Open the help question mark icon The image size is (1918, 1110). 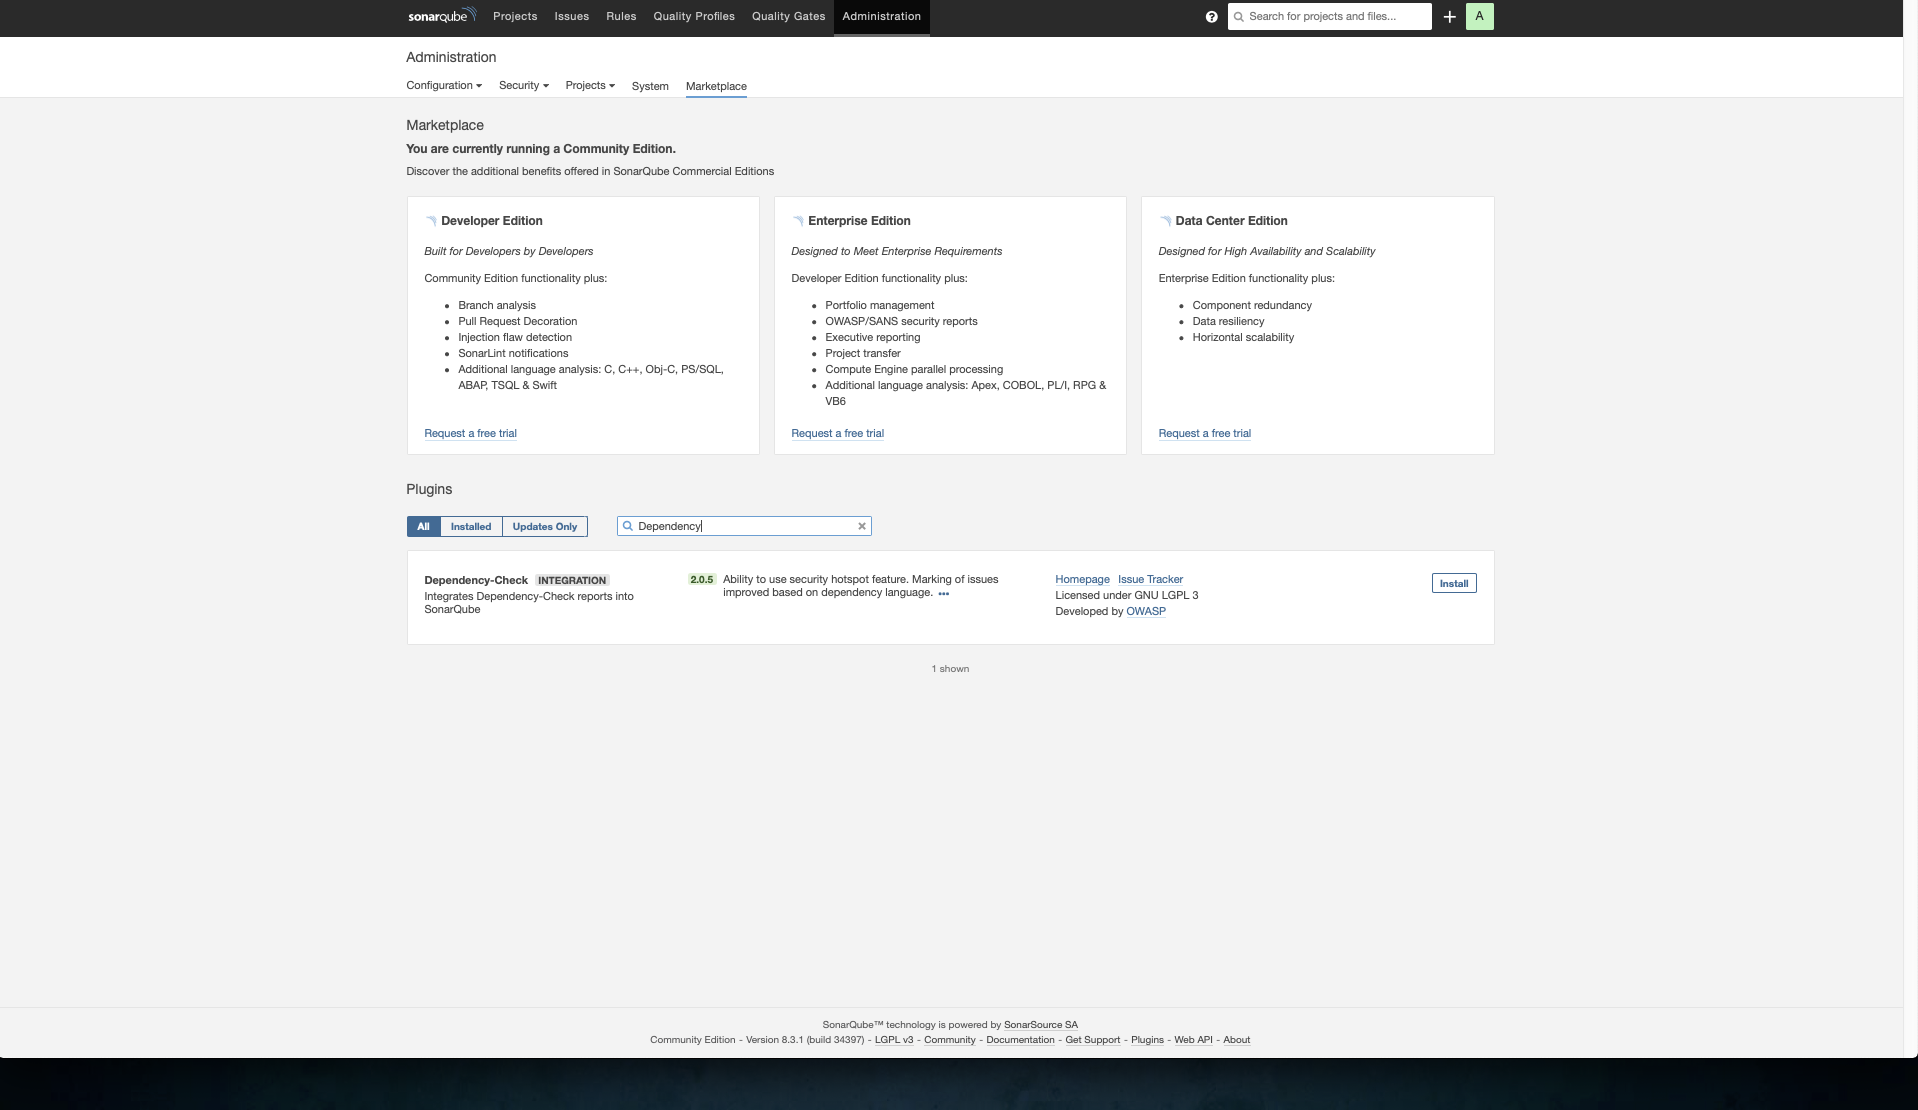point(1211,17)
